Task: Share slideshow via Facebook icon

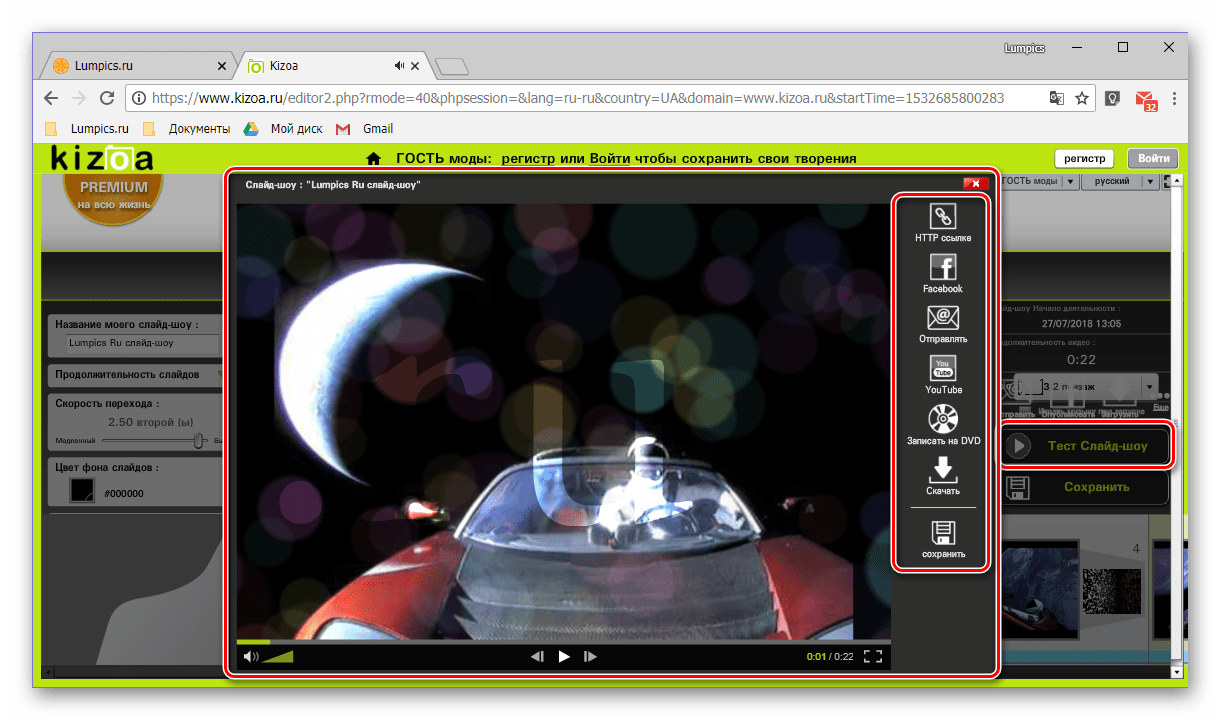Action: 942,266
